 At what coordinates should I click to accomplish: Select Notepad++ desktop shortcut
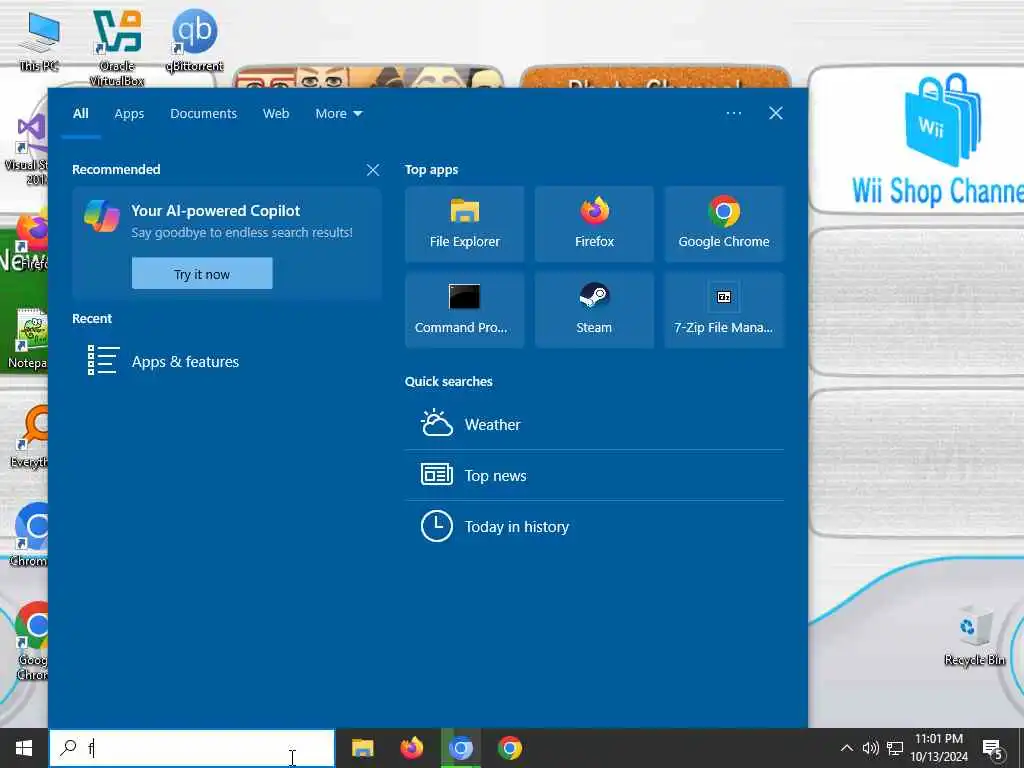click(x=27, y=338)
